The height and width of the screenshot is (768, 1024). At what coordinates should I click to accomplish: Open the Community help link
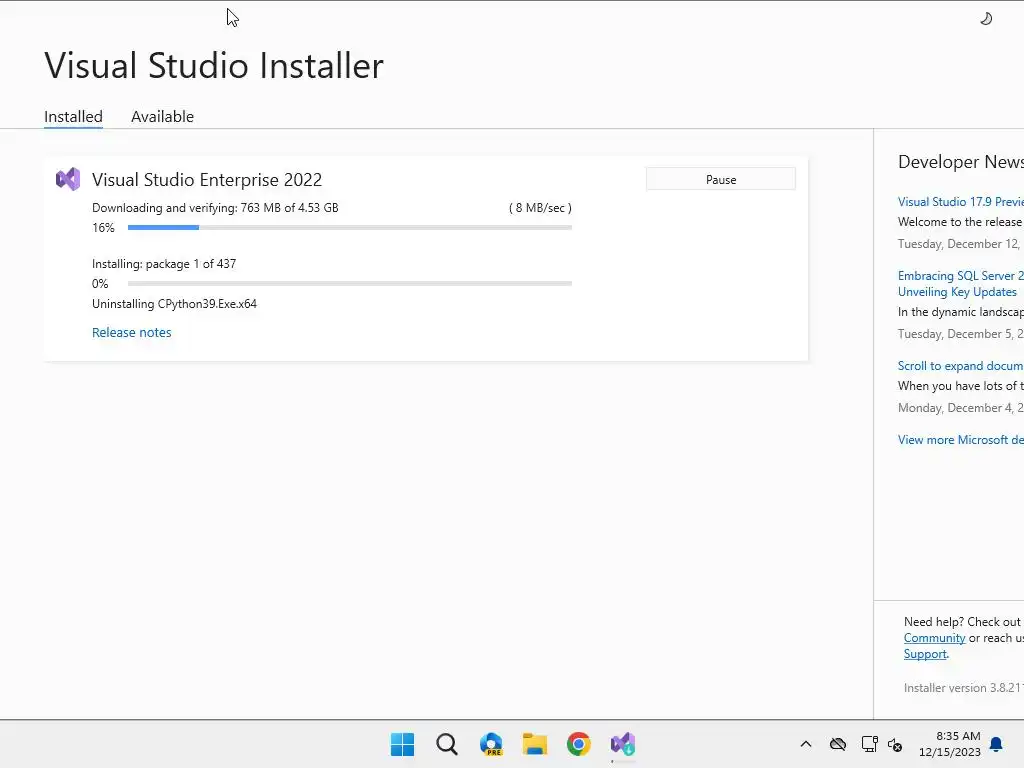coord(935,638)
